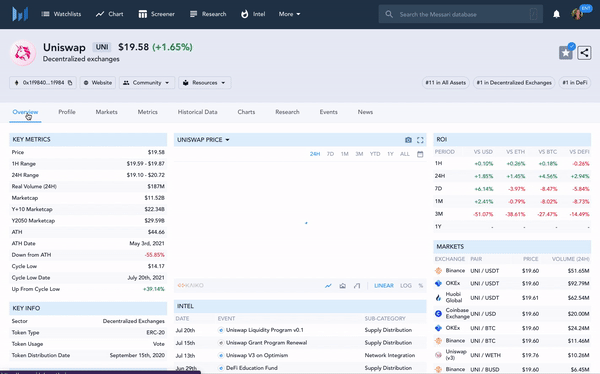Click the search magnifier icon
This screenshot has width=600, height=374.
[389, 14]
